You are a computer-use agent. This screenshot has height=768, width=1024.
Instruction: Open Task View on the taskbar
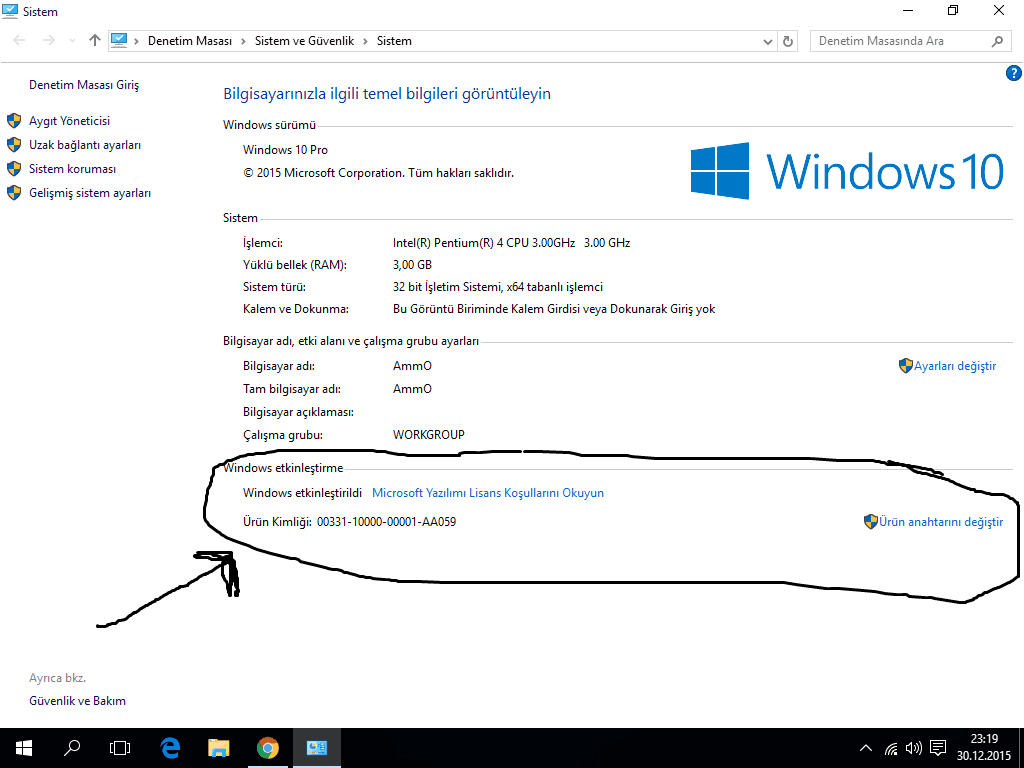(120, 747)
